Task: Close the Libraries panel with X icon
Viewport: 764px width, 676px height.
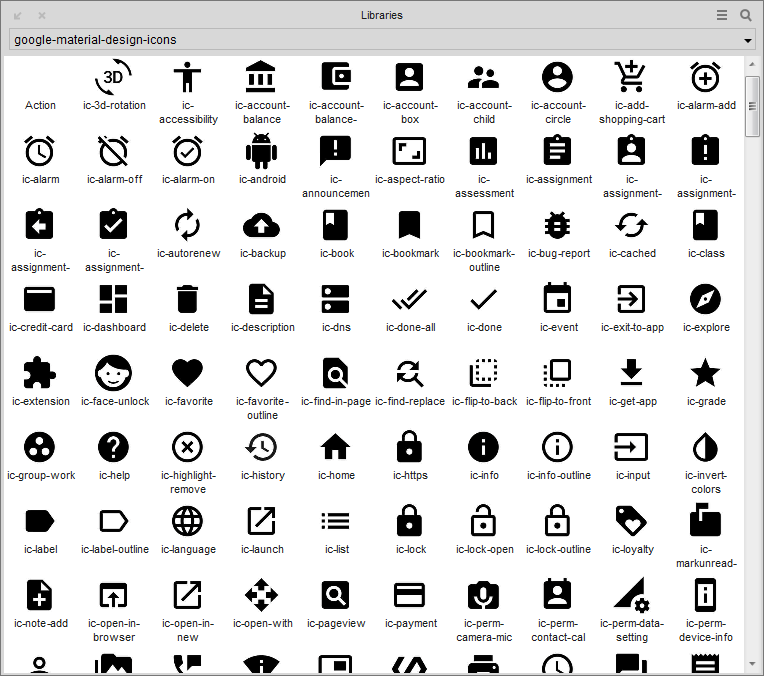Action: [42, 16]
